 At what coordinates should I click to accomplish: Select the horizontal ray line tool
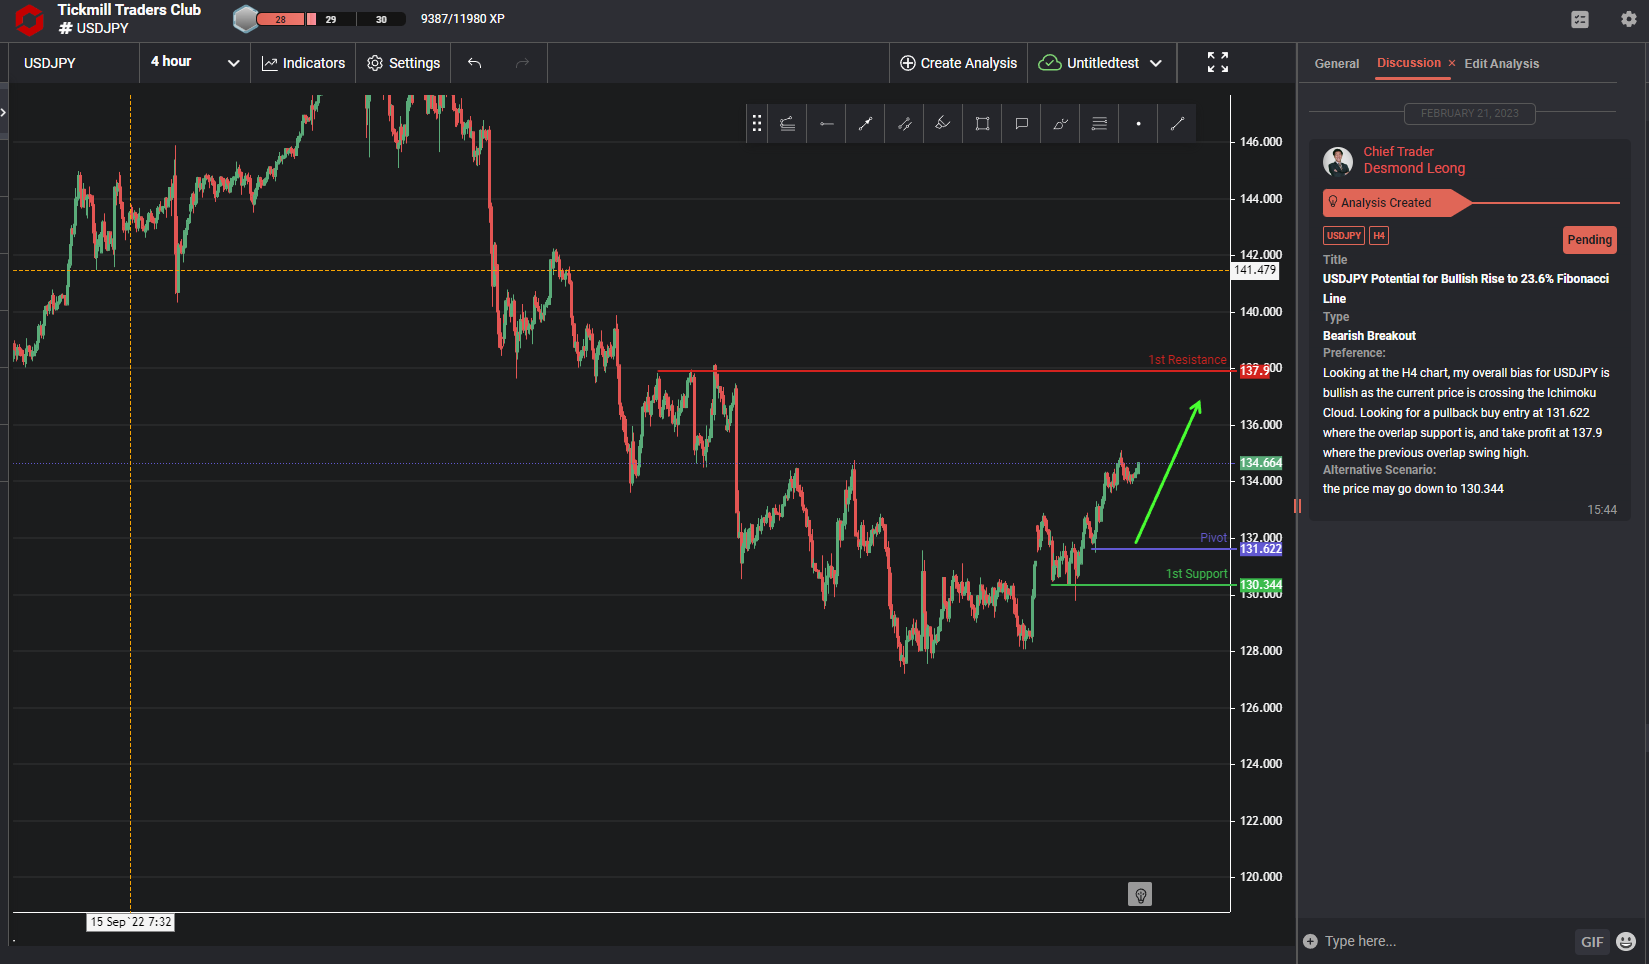826,123
